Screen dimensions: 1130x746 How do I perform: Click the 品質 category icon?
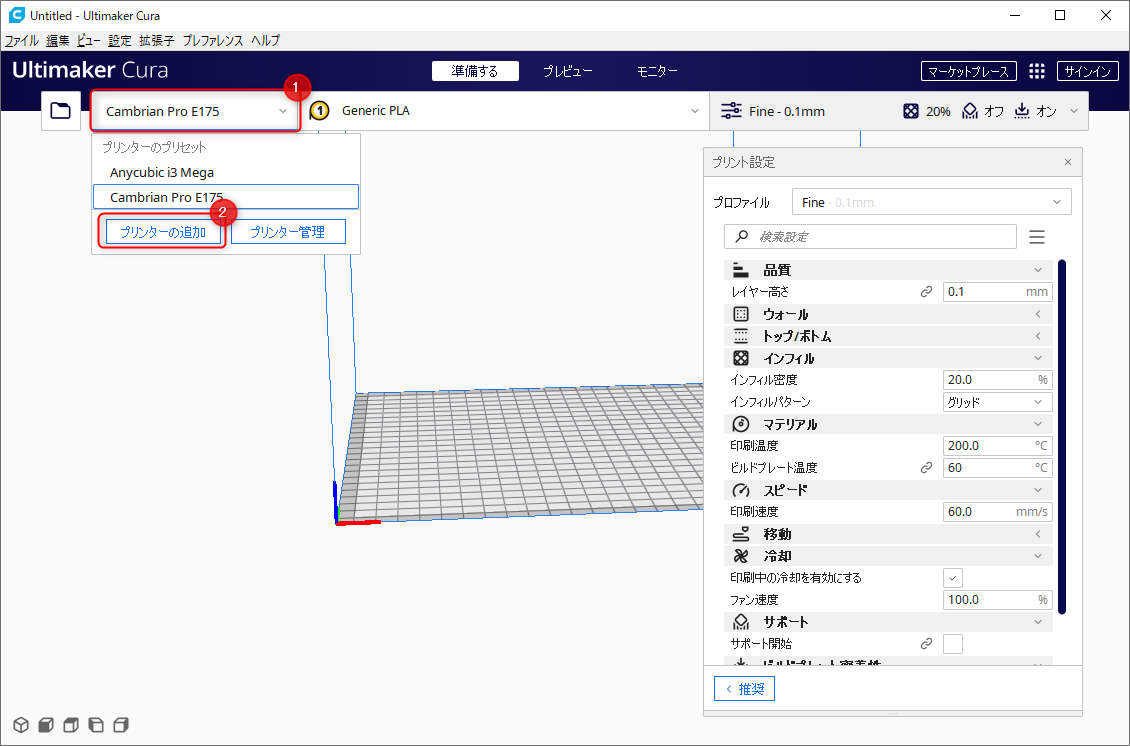pyautogui.click(x=741, y=270)
